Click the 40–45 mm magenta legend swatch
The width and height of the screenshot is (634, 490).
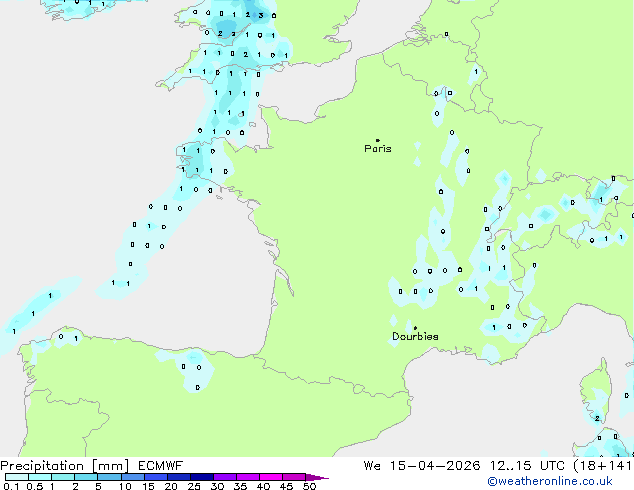[270, 477]
